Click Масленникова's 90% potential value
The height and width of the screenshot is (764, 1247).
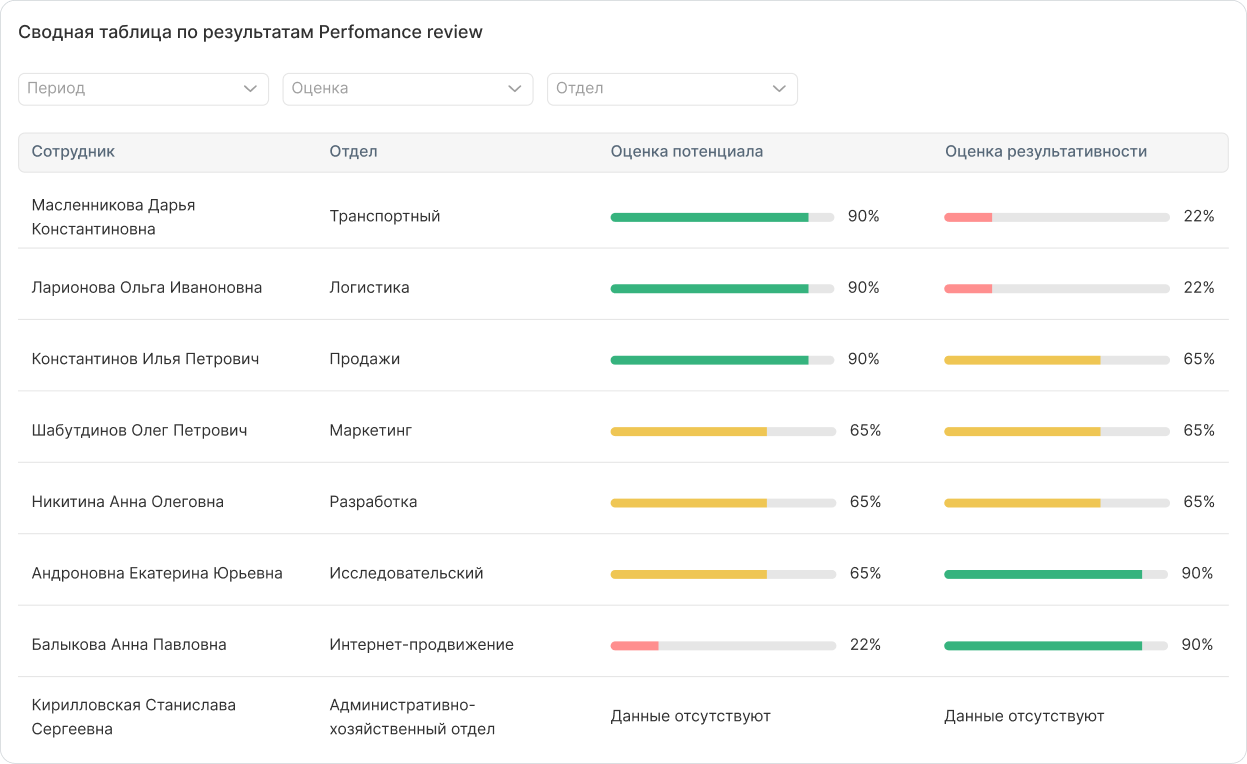coord(864,216)
